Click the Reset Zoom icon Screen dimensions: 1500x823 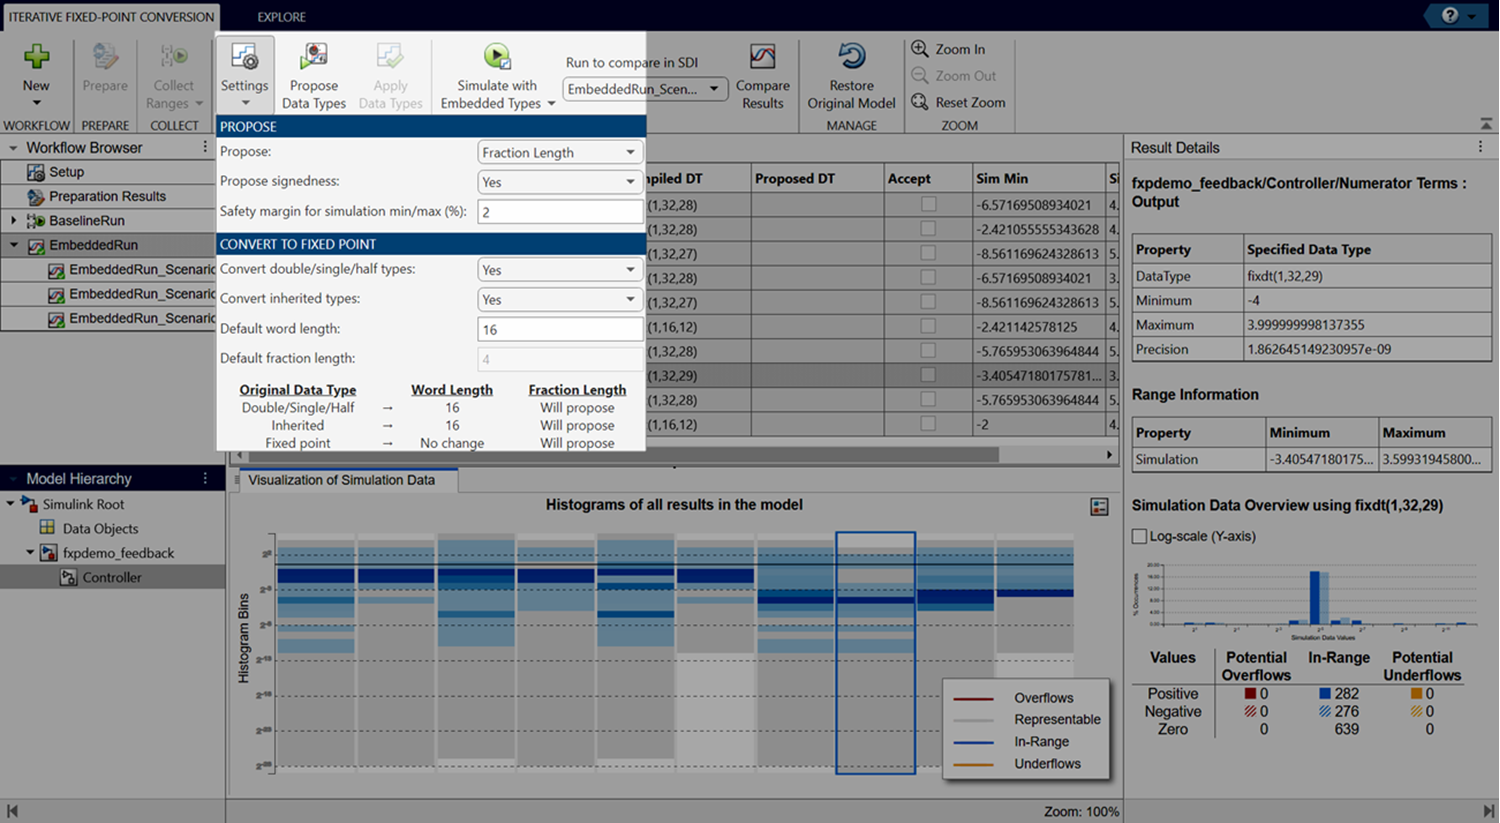point(920,102)
